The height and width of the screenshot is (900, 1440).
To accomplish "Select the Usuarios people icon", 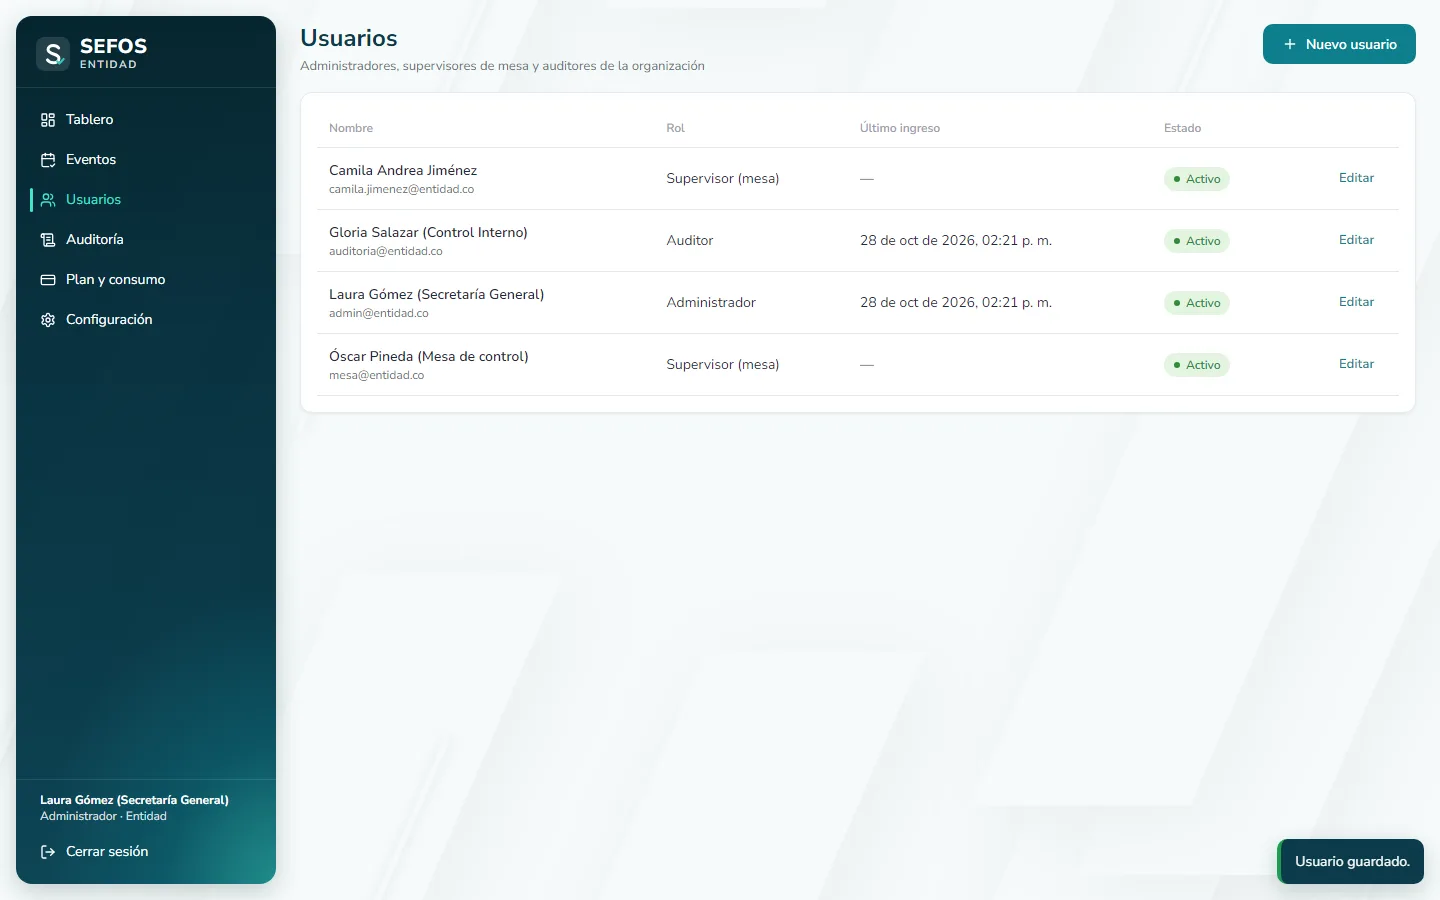I will coord(48,200).
